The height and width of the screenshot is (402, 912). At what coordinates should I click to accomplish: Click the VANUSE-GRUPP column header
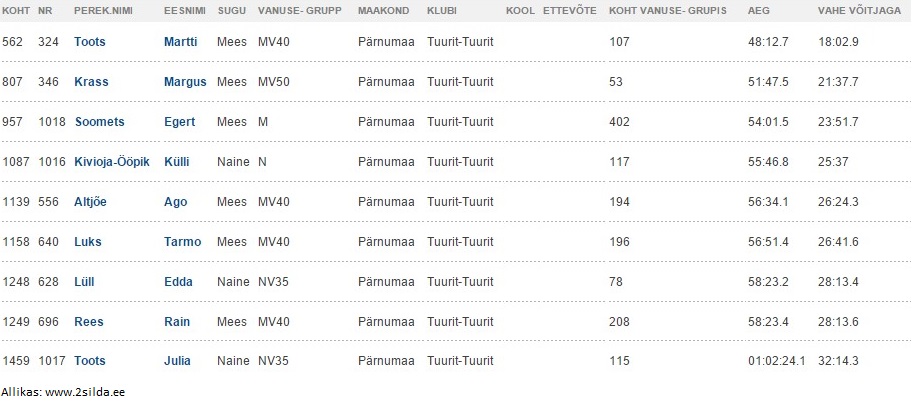coord(300,10)
